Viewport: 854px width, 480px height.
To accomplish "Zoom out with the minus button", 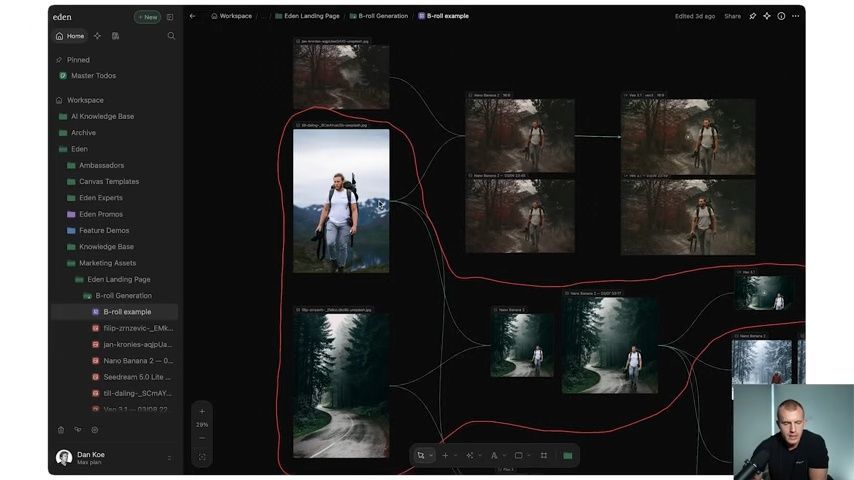I will 202,438.
